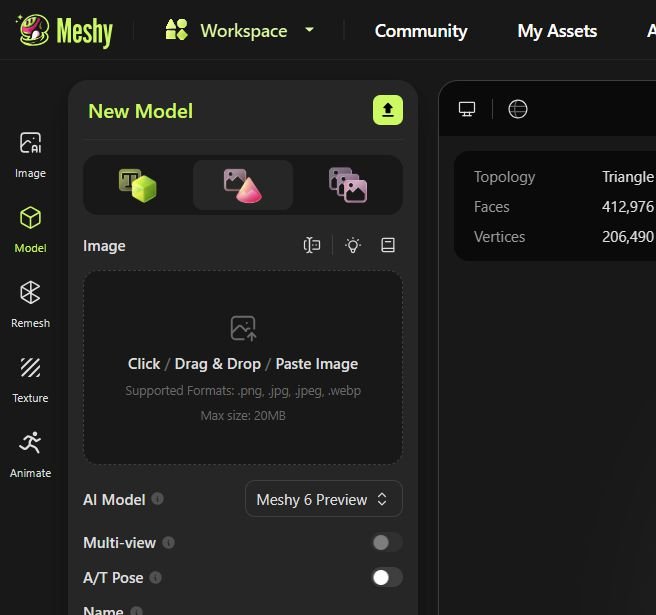Switch to Text to 3D mode
This screenshot has width=656, height=615.
(138, 185)
